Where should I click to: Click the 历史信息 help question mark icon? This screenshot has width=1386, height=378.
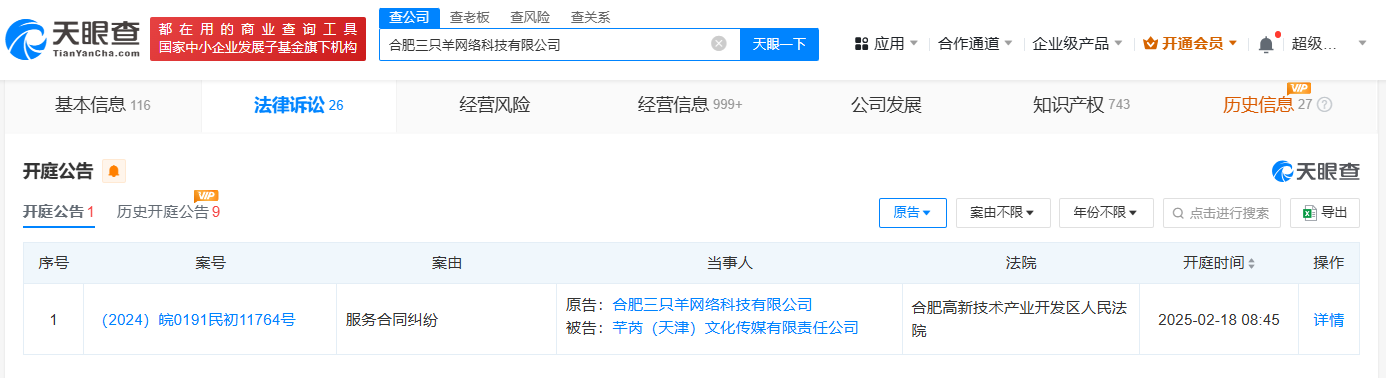click(x=1325, y=105)
